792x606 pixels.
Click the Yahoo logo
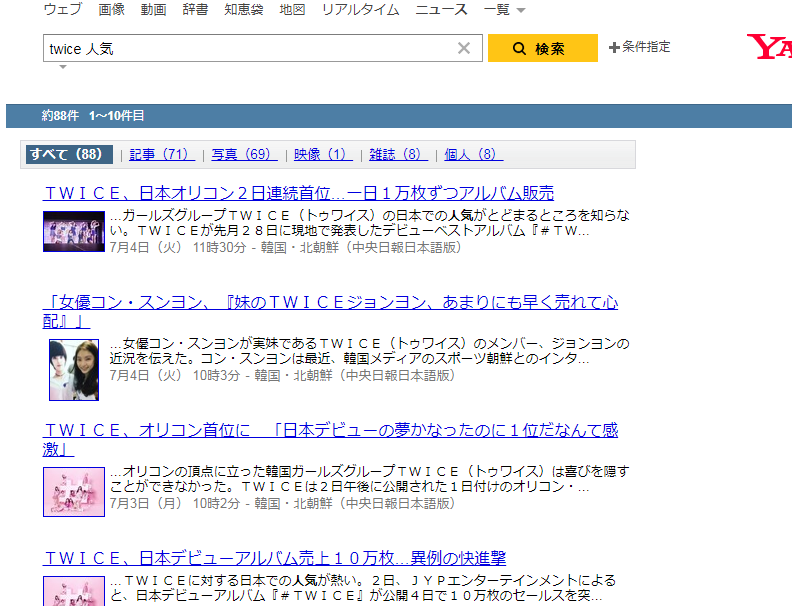(x=770, y=46)
